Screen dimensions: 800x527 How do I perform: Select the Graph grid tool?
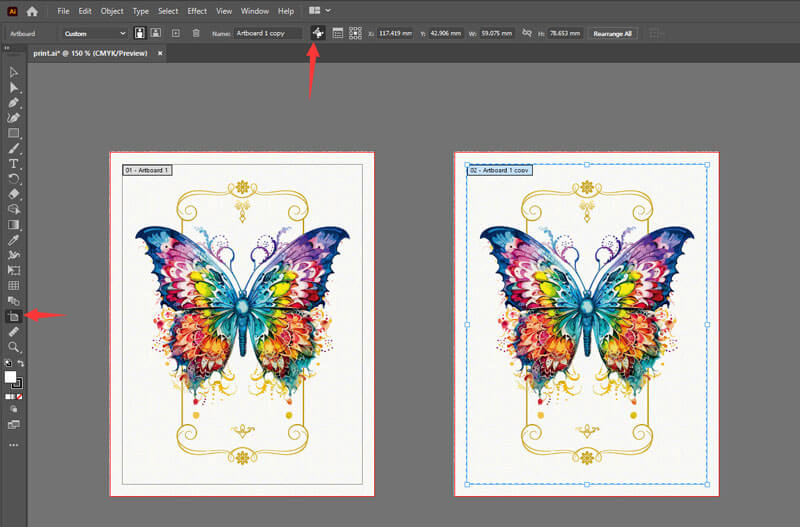coord(14,286)
